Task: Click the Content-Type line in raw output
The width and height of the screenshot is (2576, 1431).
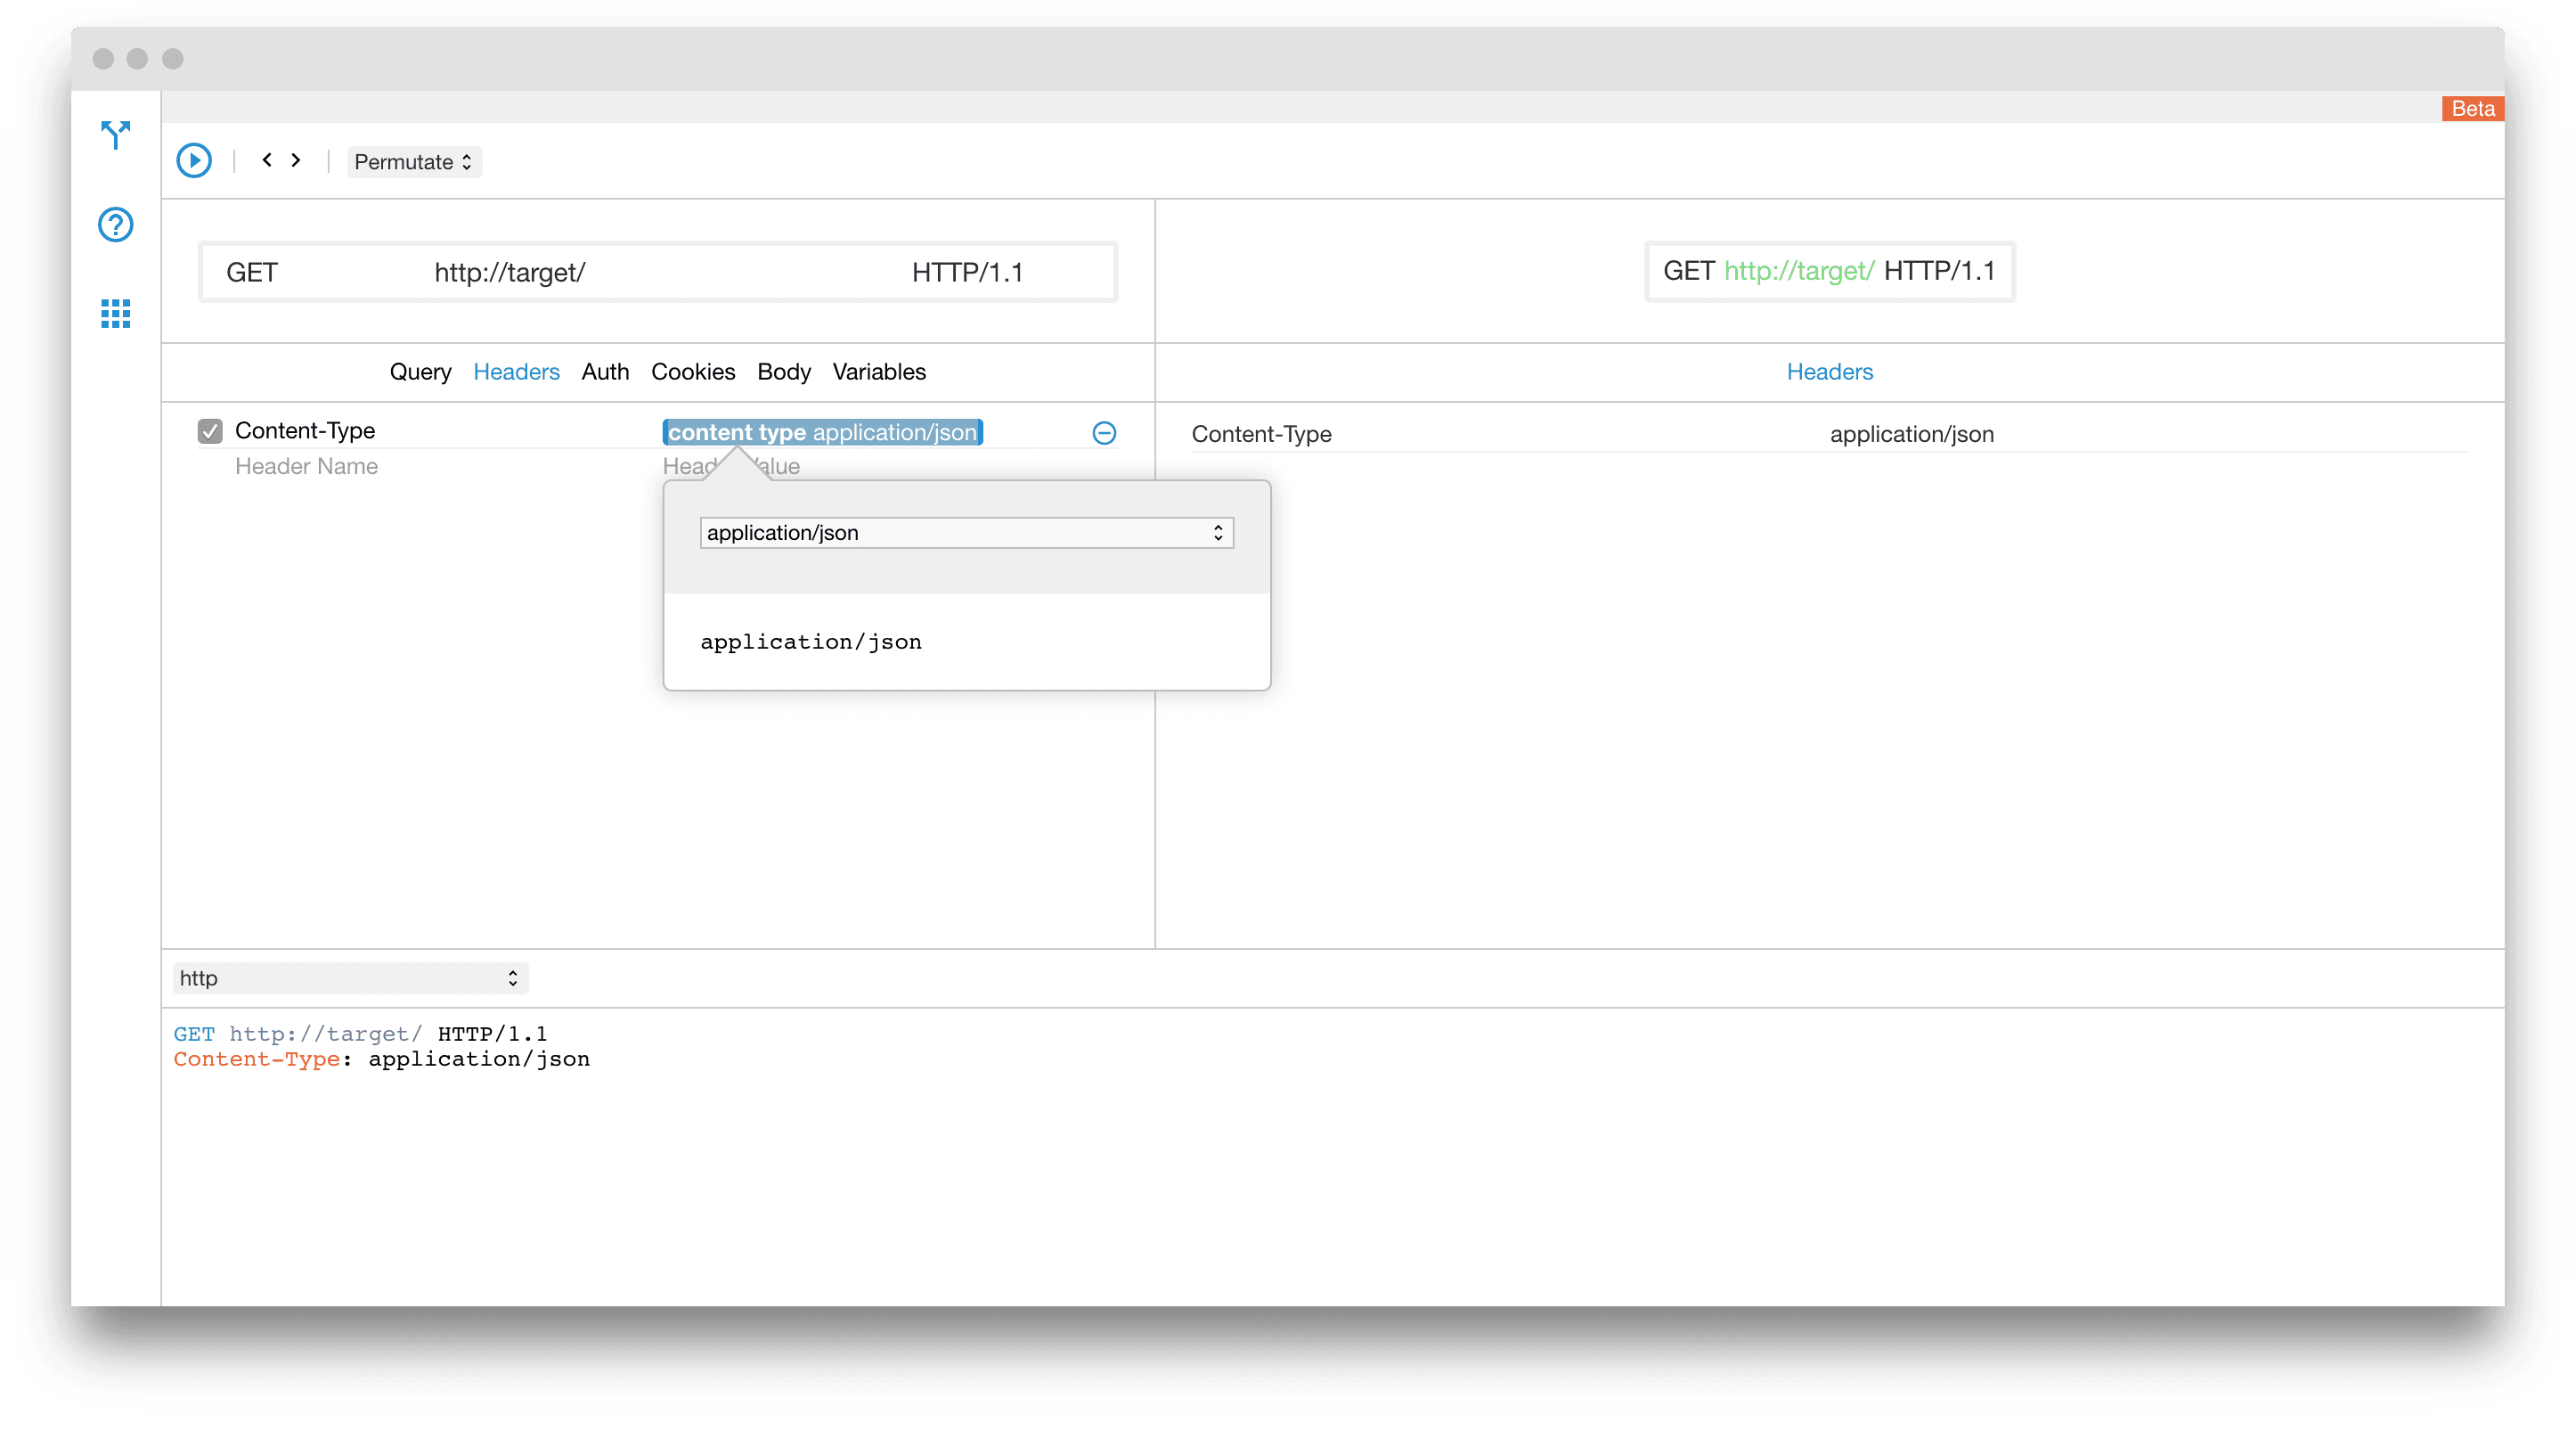Action: tap(381, 1059)
